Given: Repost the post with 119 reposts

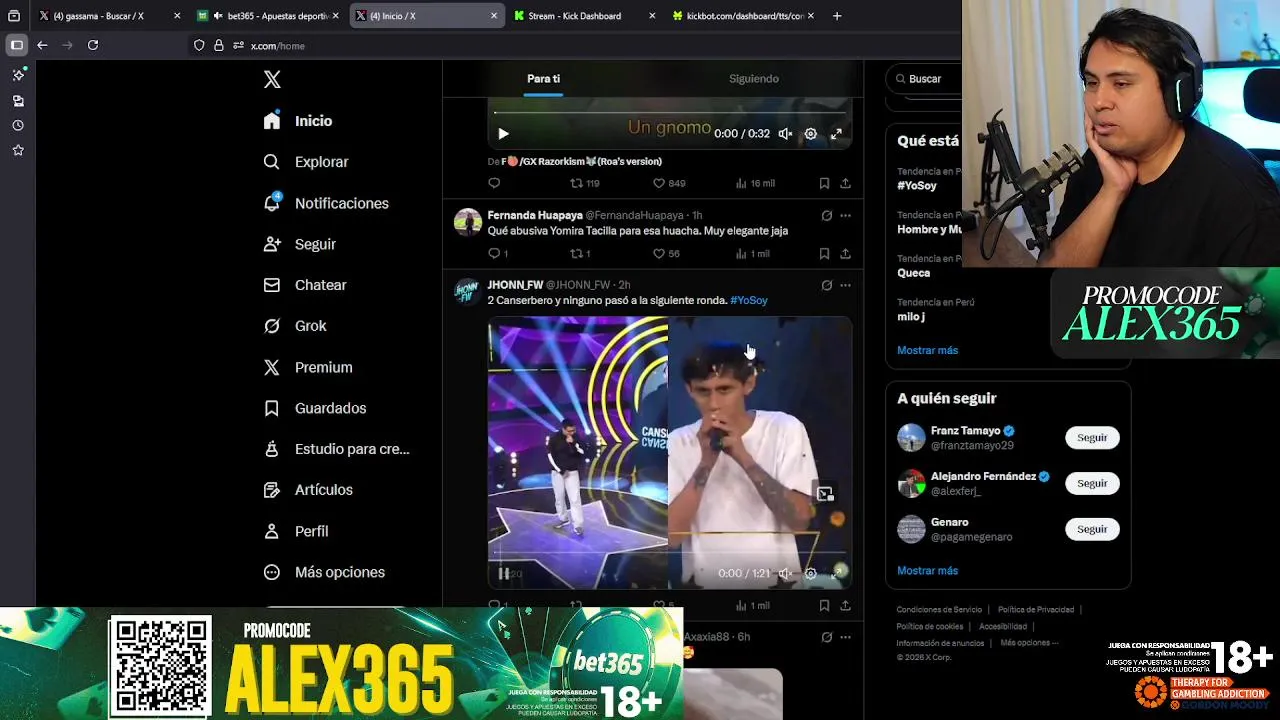Looking at the screenshot, I should (584, 183).
